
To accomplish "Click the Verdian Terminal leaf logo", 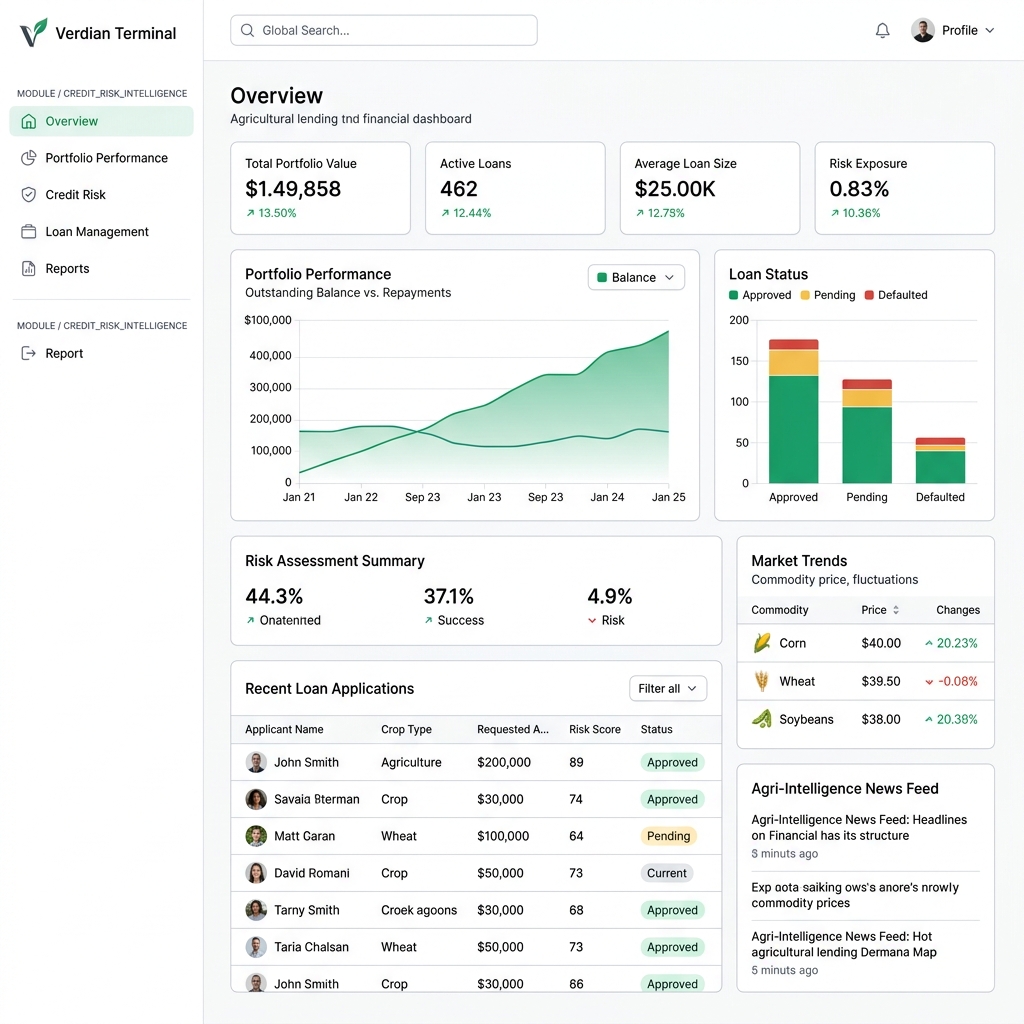I will 33,32.
